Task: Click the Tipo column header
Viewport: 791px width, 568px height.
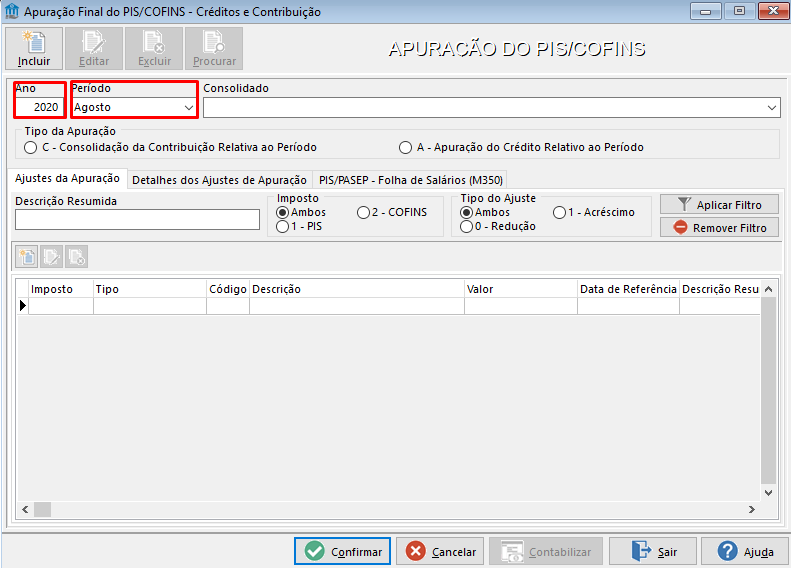Action: (150, 289)
